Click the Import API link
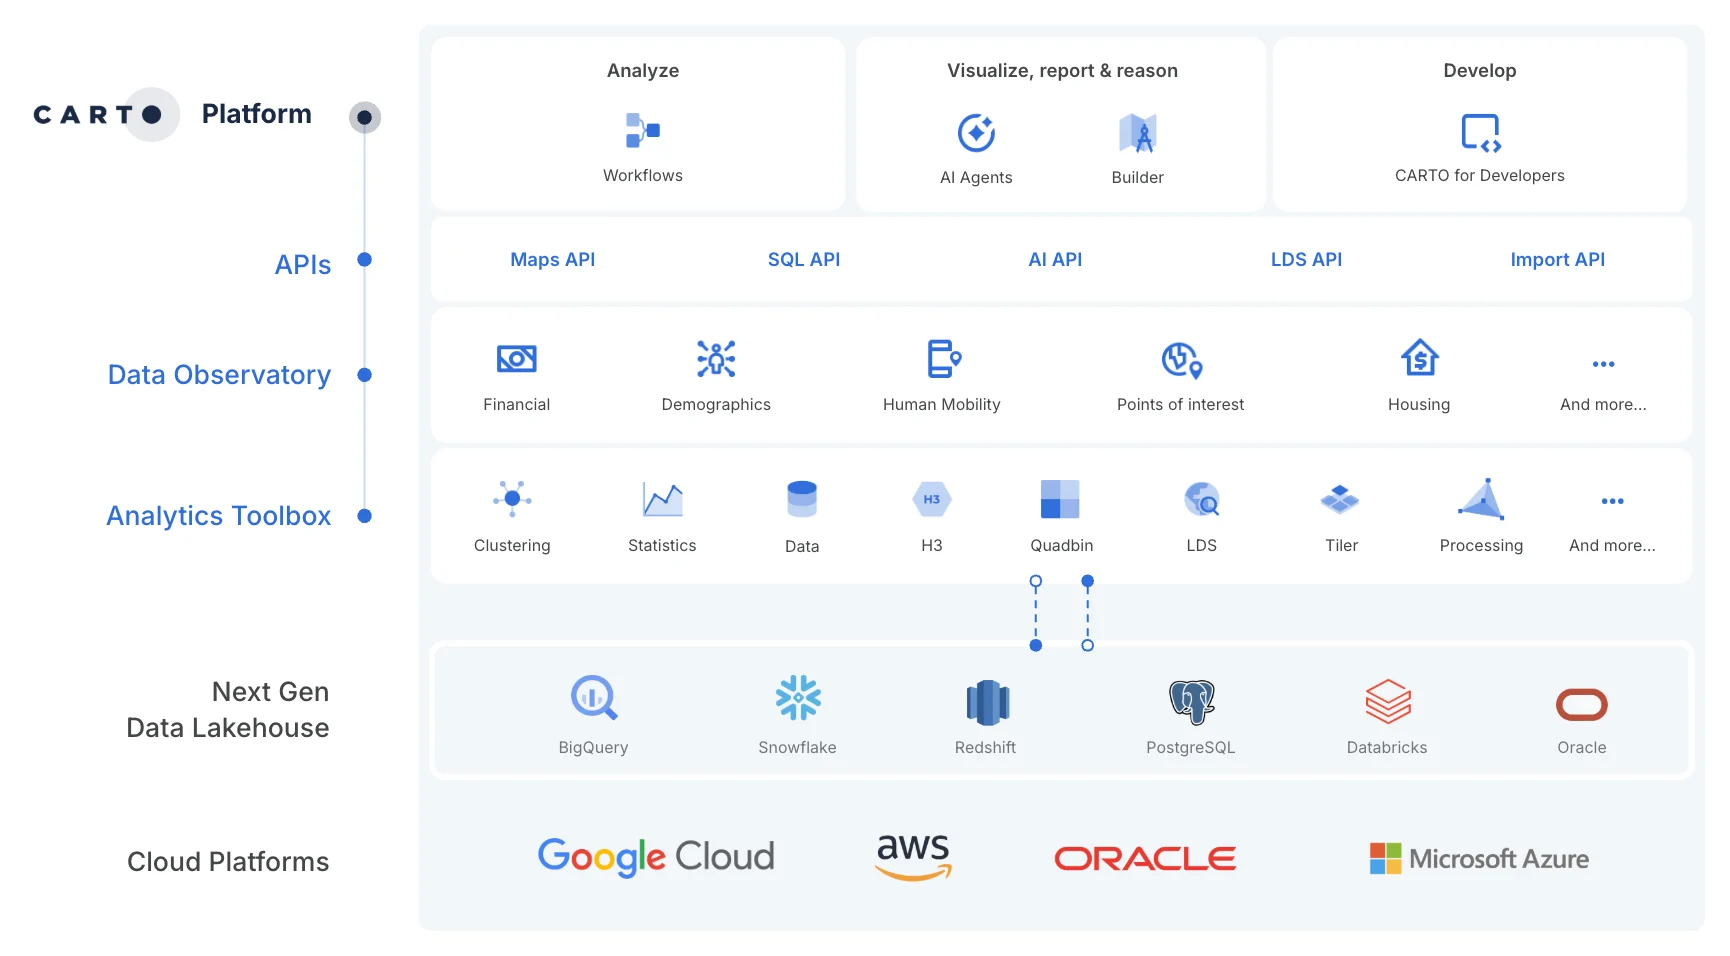Viewport: 1730px width, 956px height. 1558,260
